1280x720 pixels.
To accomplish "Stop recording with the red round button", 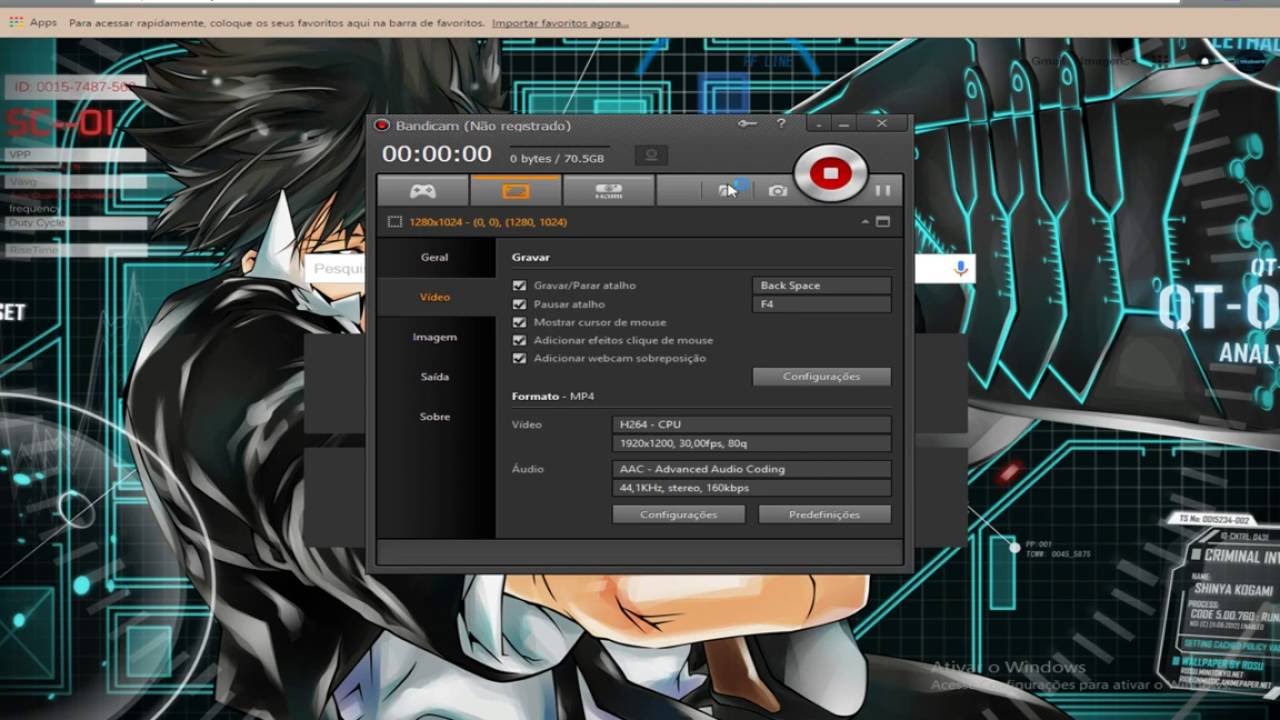I will [830, 173].
